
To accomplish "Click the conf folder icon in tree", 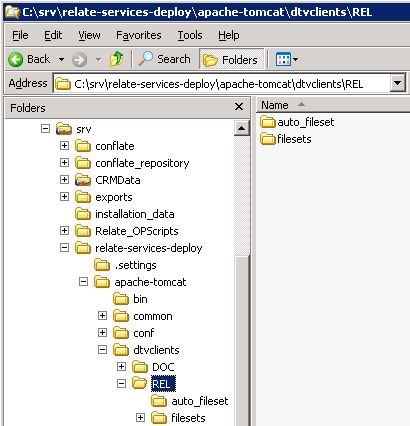I will (121, 333).
